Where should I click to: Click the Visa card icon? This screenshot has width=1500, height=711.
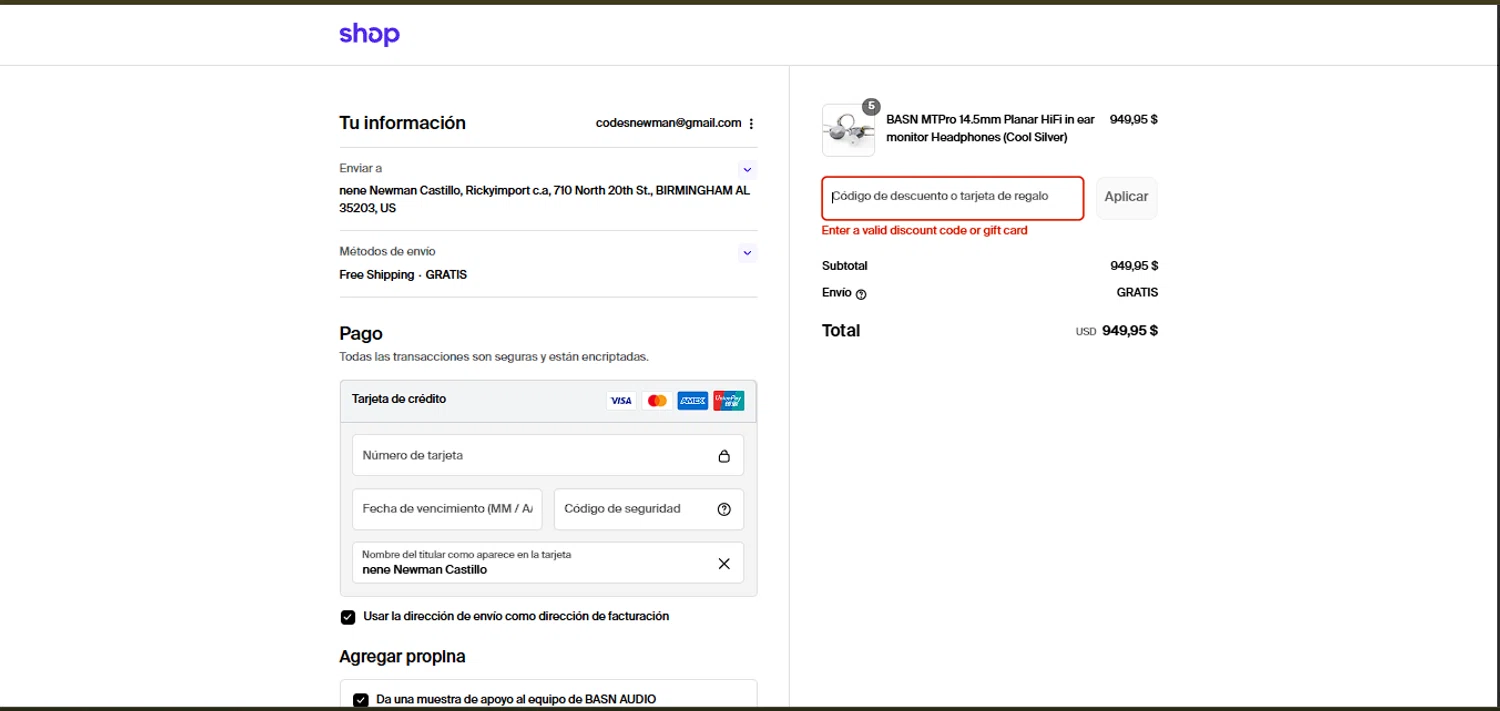[621, 400]
